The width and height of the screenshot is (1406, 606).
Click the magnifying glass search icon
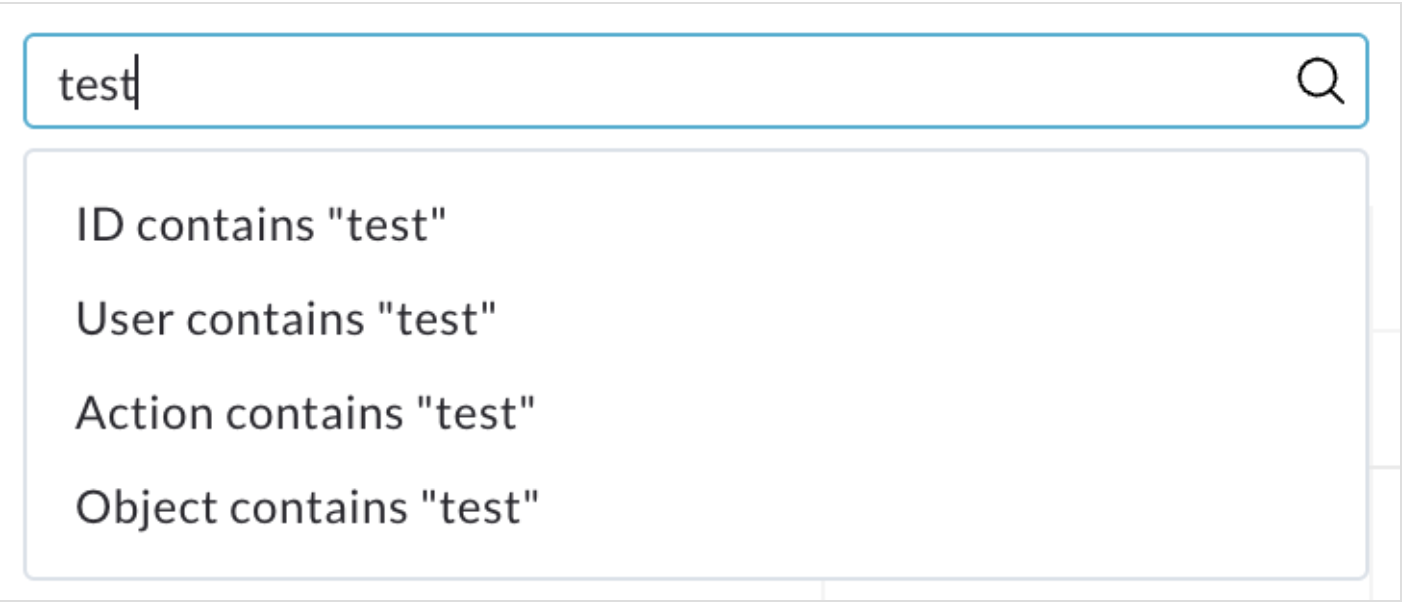tap(1320, 82)
